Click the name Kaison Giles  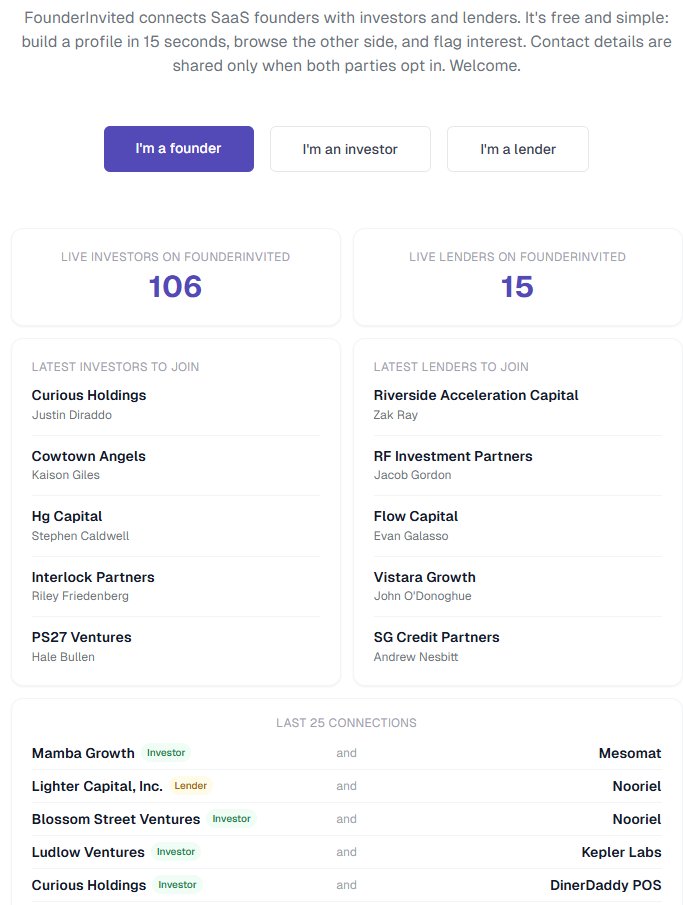pyautogui.click(x=66, y=475)
